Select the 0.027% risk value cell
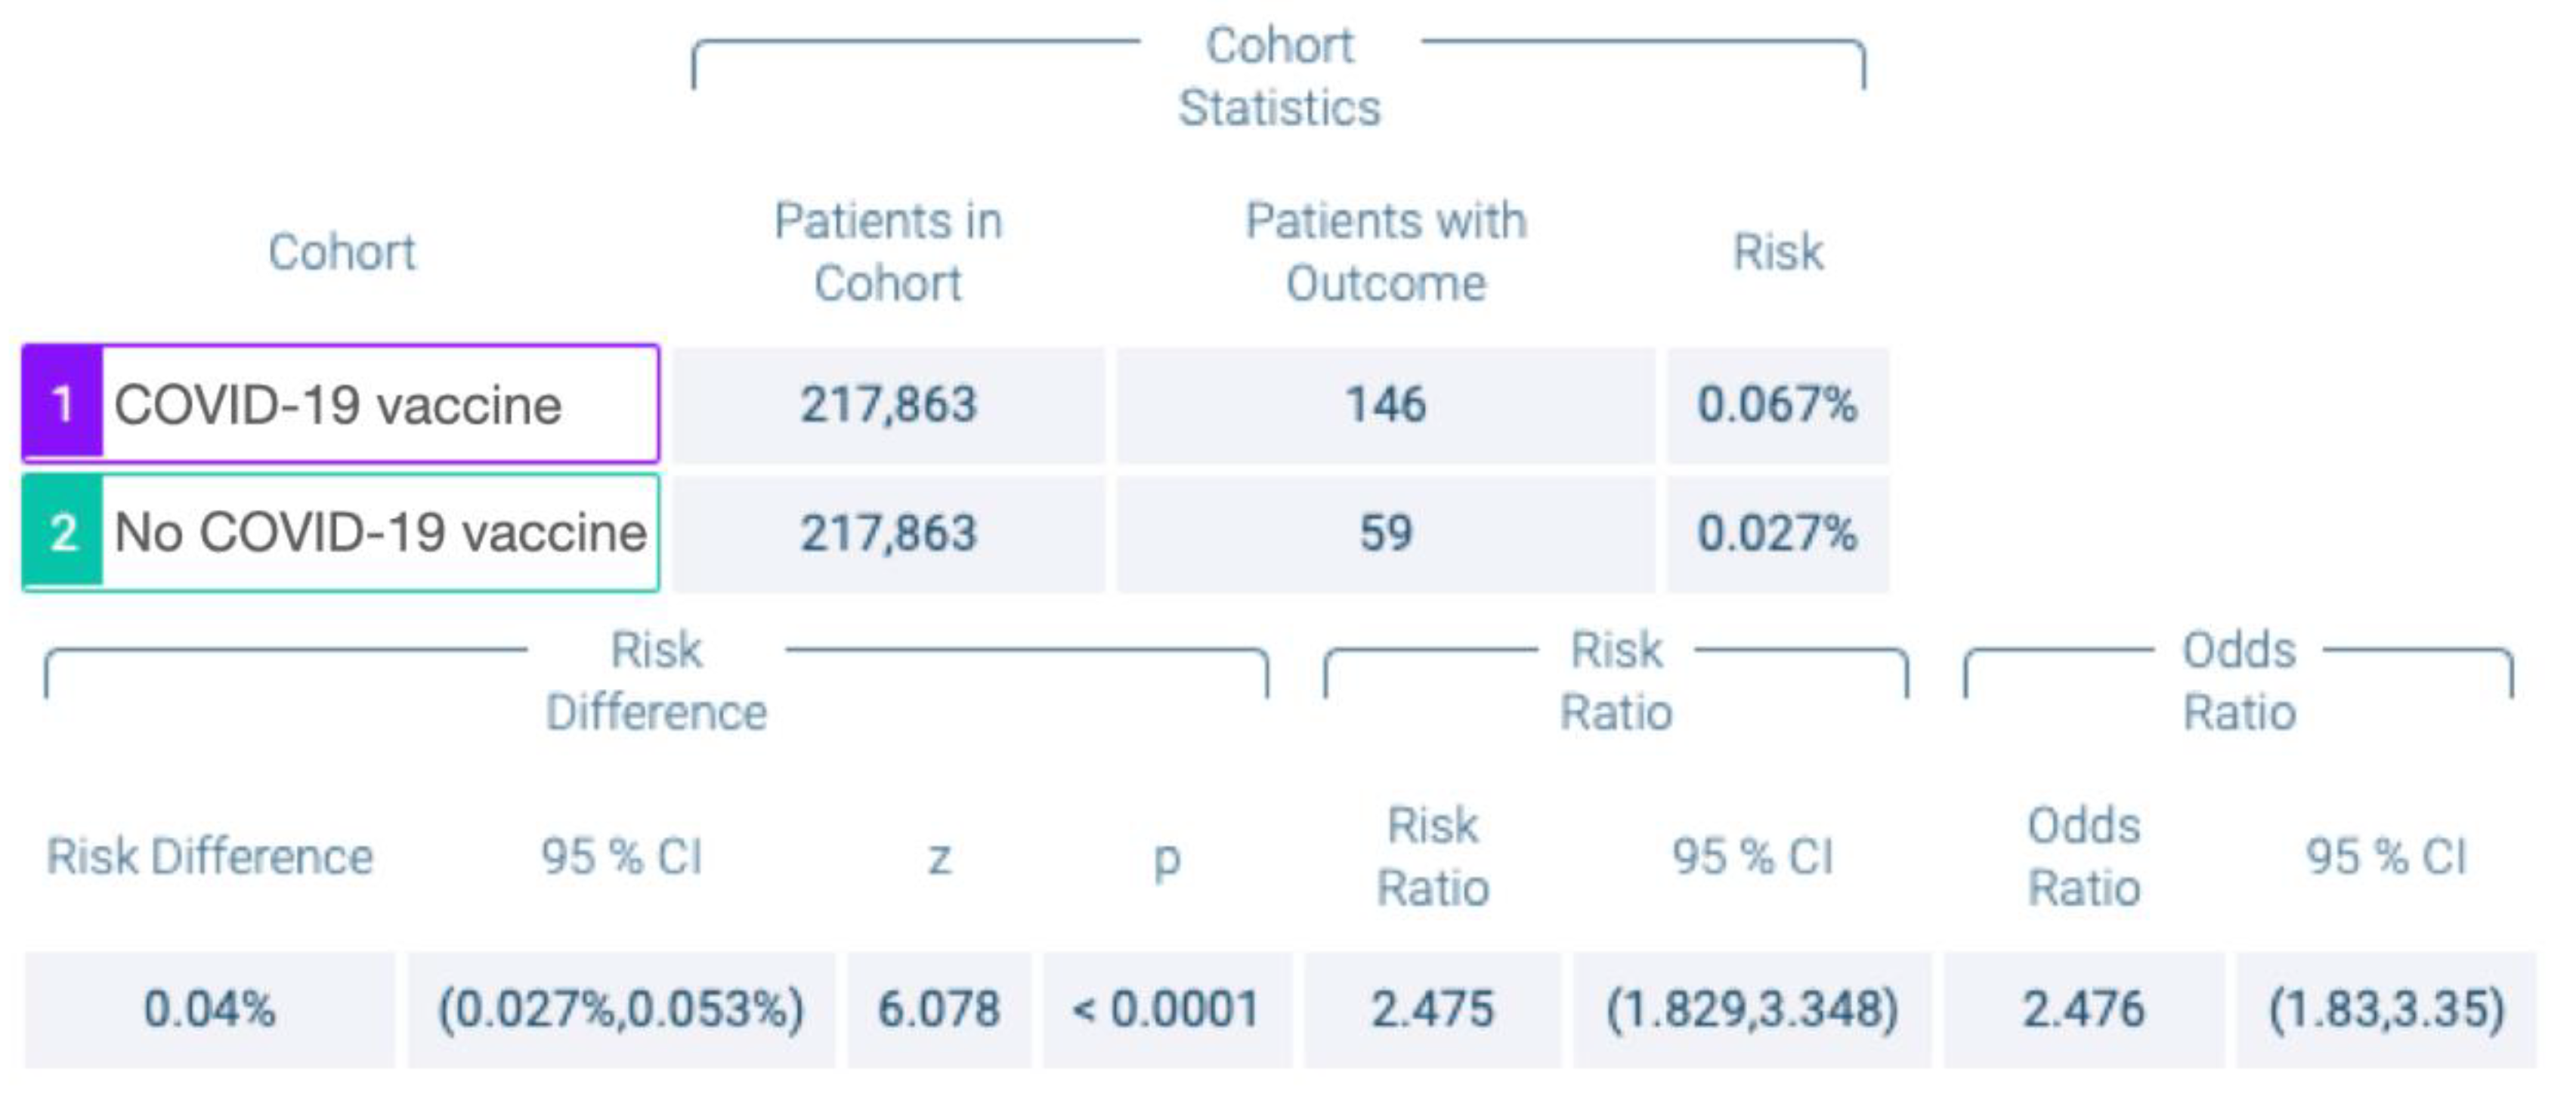Viewport: 2576px width, 1103px height. [1777, 533]
